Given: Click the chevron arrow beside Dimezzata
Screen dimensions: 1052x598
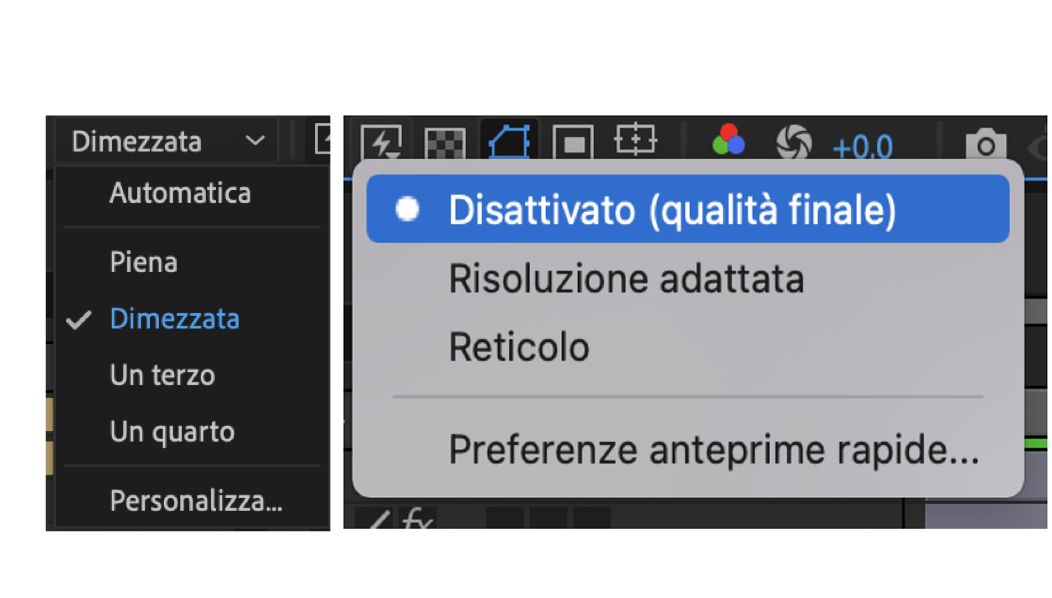Looking at the screenshot, I should pos(255,142).
